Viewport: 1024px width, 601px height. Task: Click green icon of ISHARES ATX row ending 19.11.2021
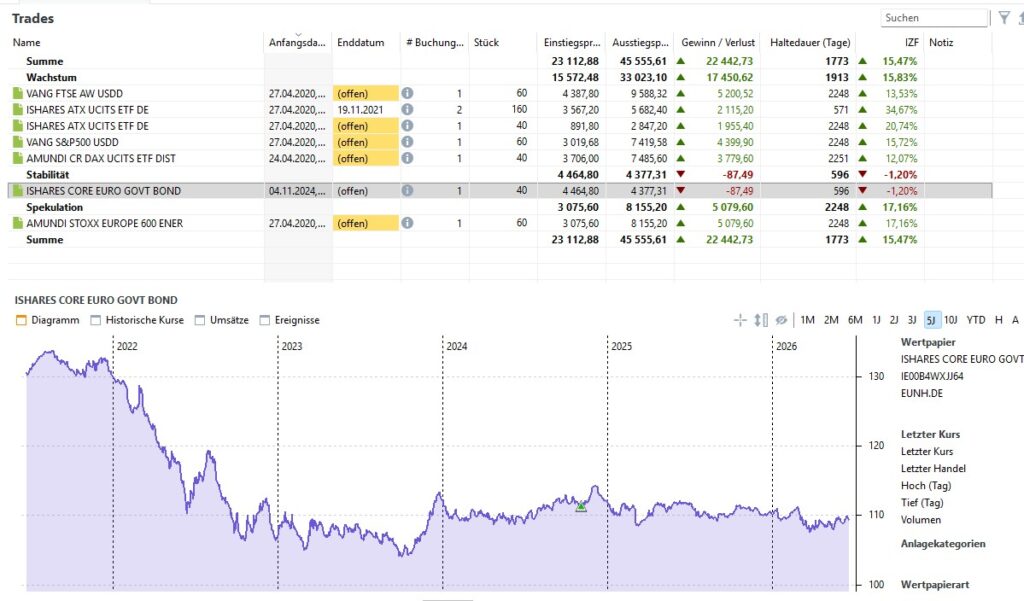[18, 110]
